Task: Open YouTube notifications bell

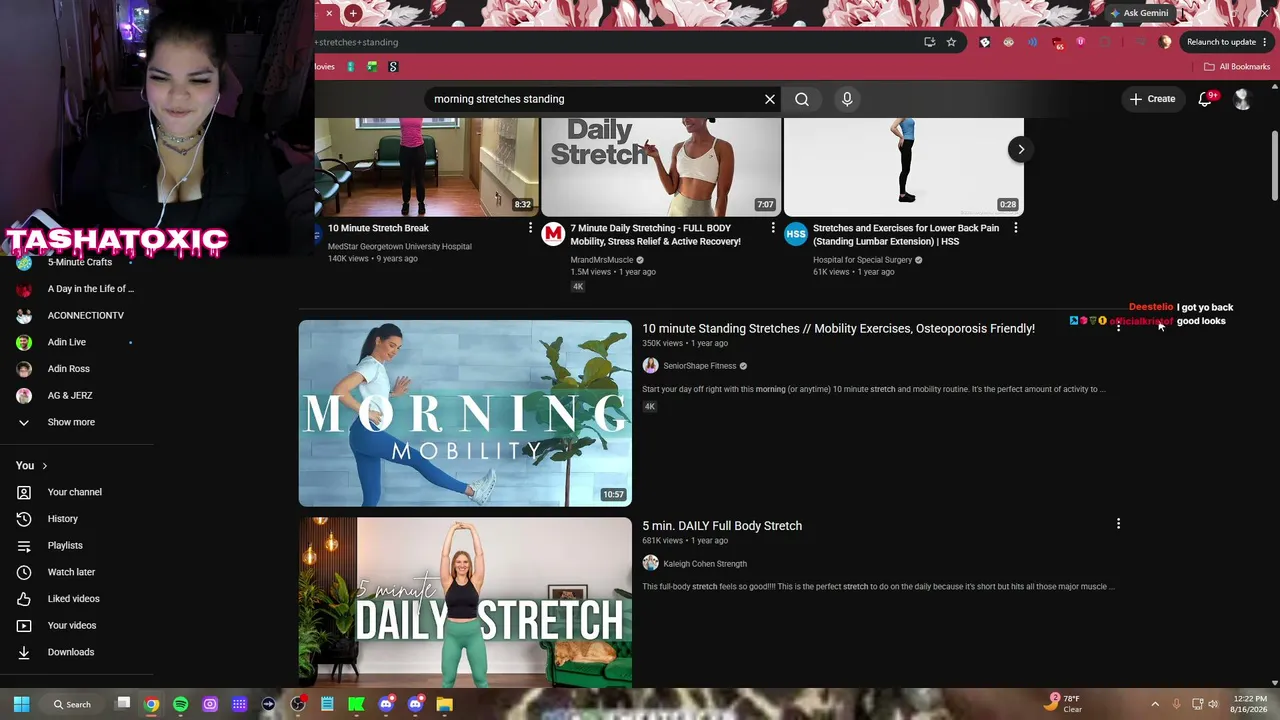Action: 1205,99
